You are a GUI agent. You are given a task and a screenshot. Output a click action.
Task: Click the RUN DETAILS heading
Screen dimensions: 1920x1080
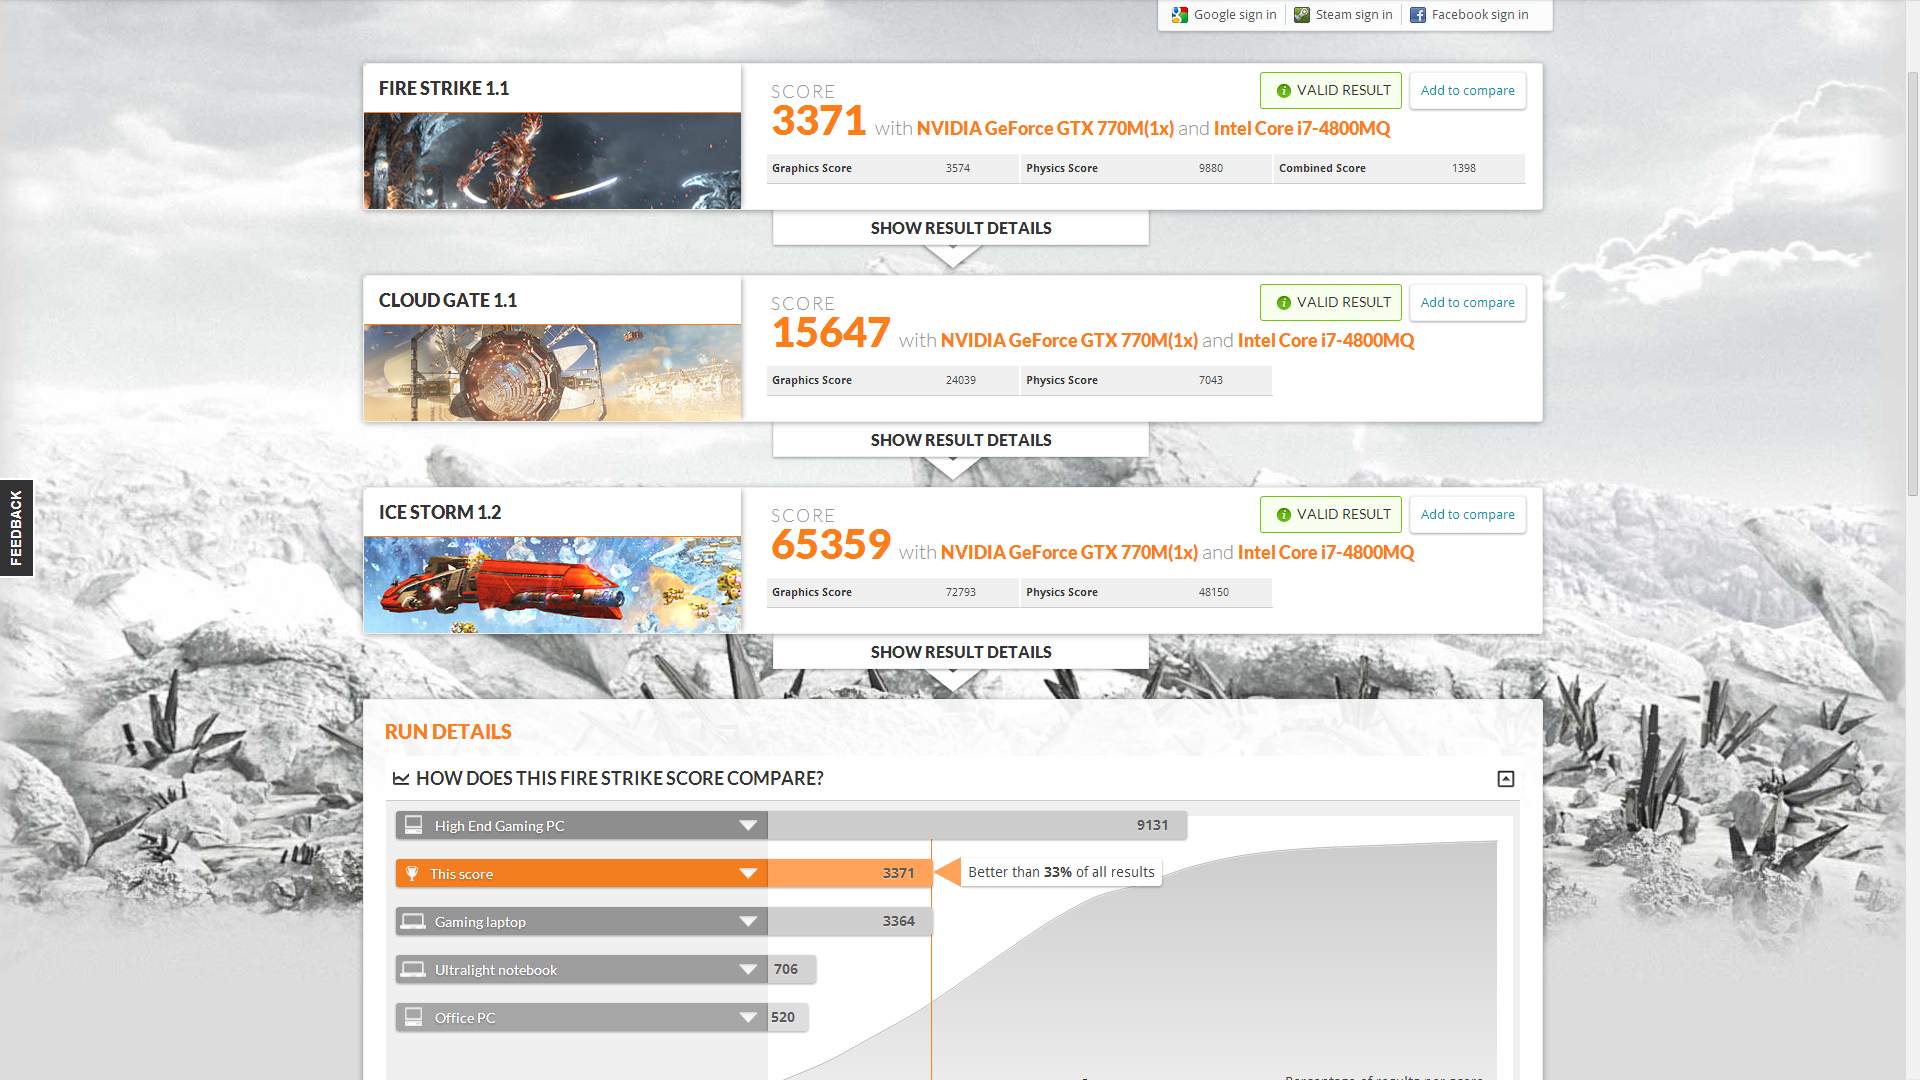448,732
